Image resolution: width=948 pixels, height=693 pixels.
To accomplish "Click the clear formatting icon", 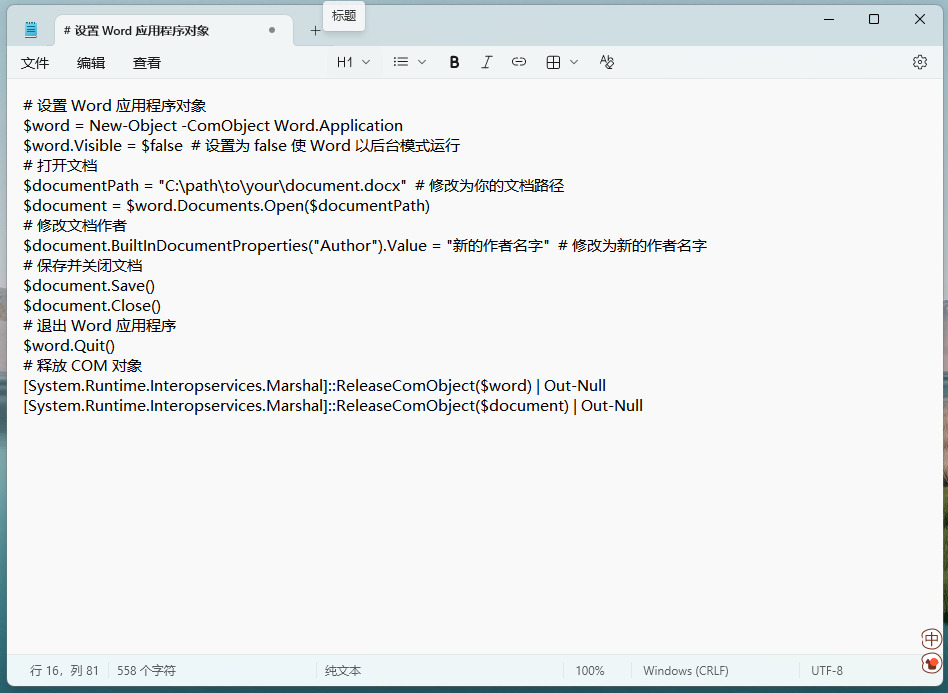I will pos(606,62).
